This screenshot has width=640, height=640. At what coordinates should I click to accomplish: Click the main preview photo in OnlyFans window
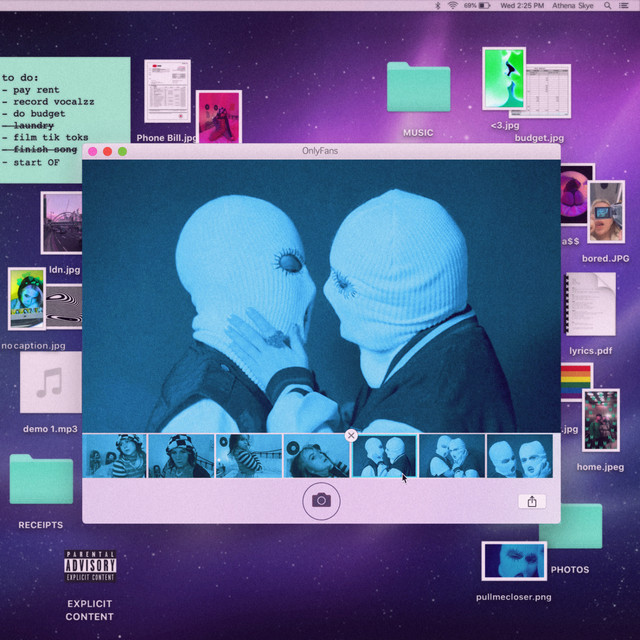321,296
